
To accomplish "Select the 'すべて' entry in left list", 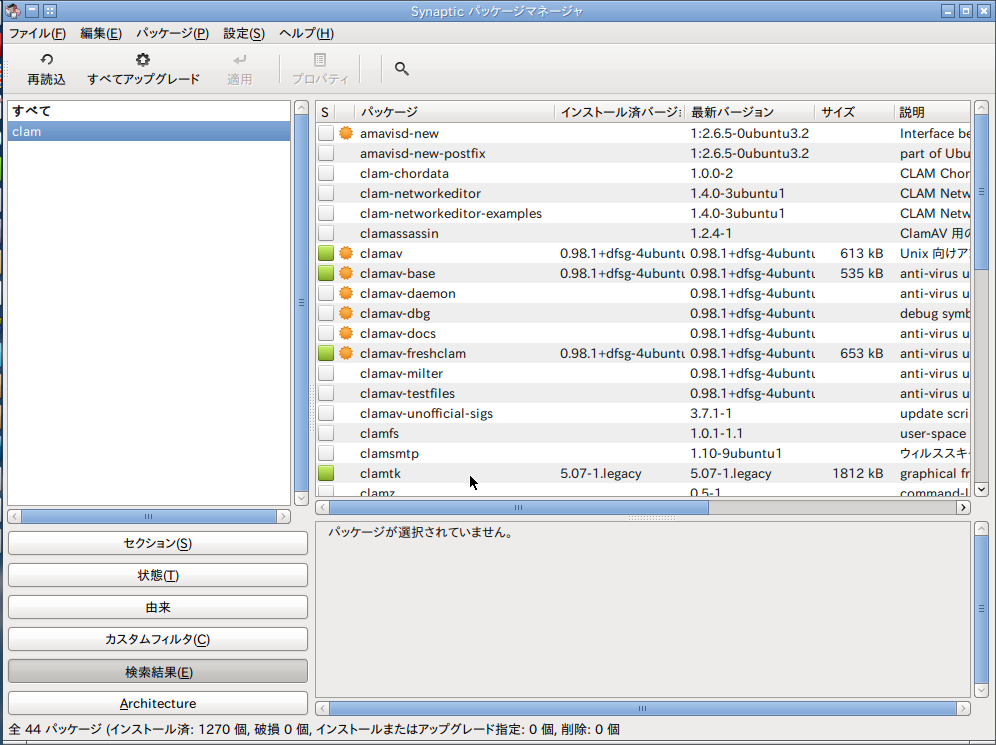I will (x=149, y=111).
